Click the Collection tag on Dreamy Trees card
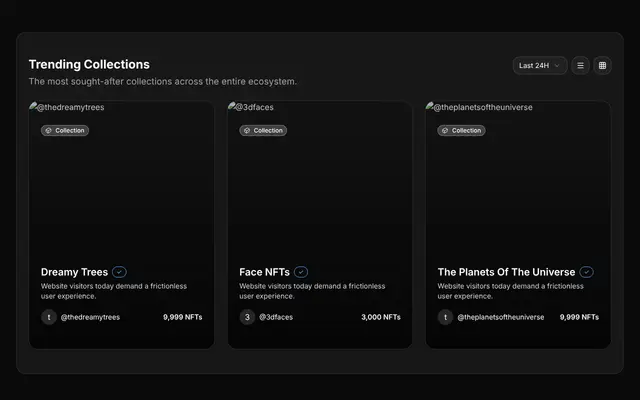640x400 pixels. [x=65, y=131]
